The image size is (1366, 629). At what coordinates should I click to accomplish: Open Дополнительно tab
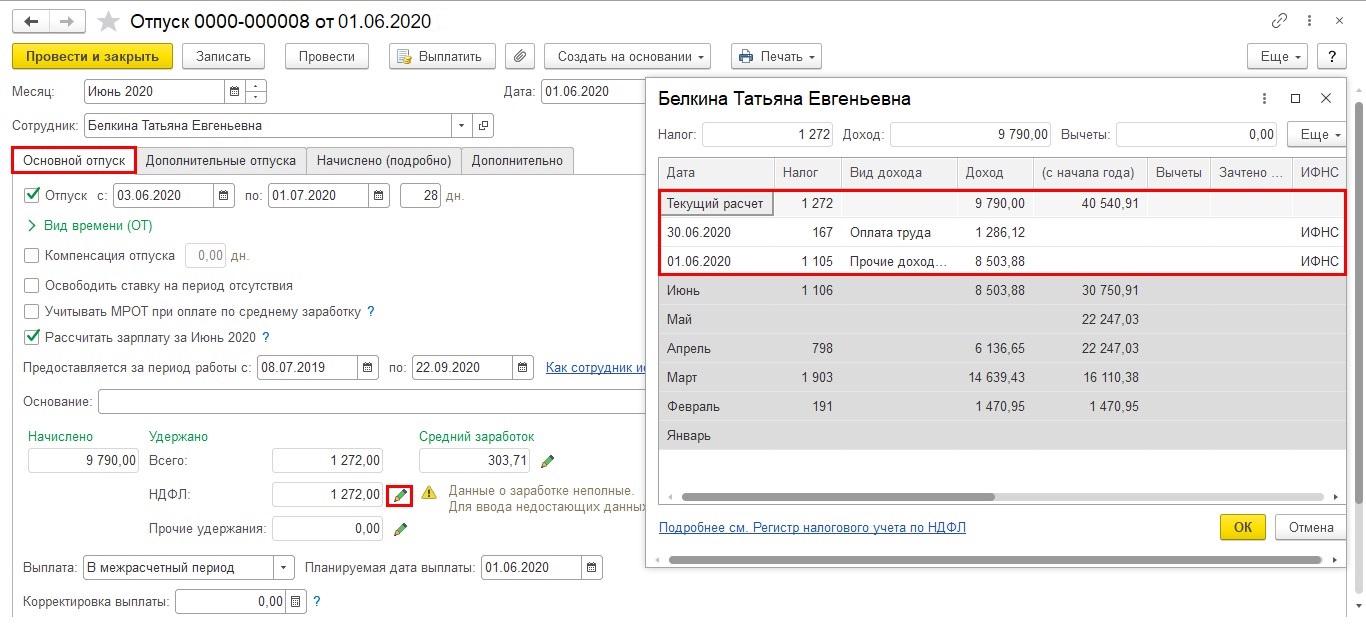pyautogui.click(x=518, y=160)
